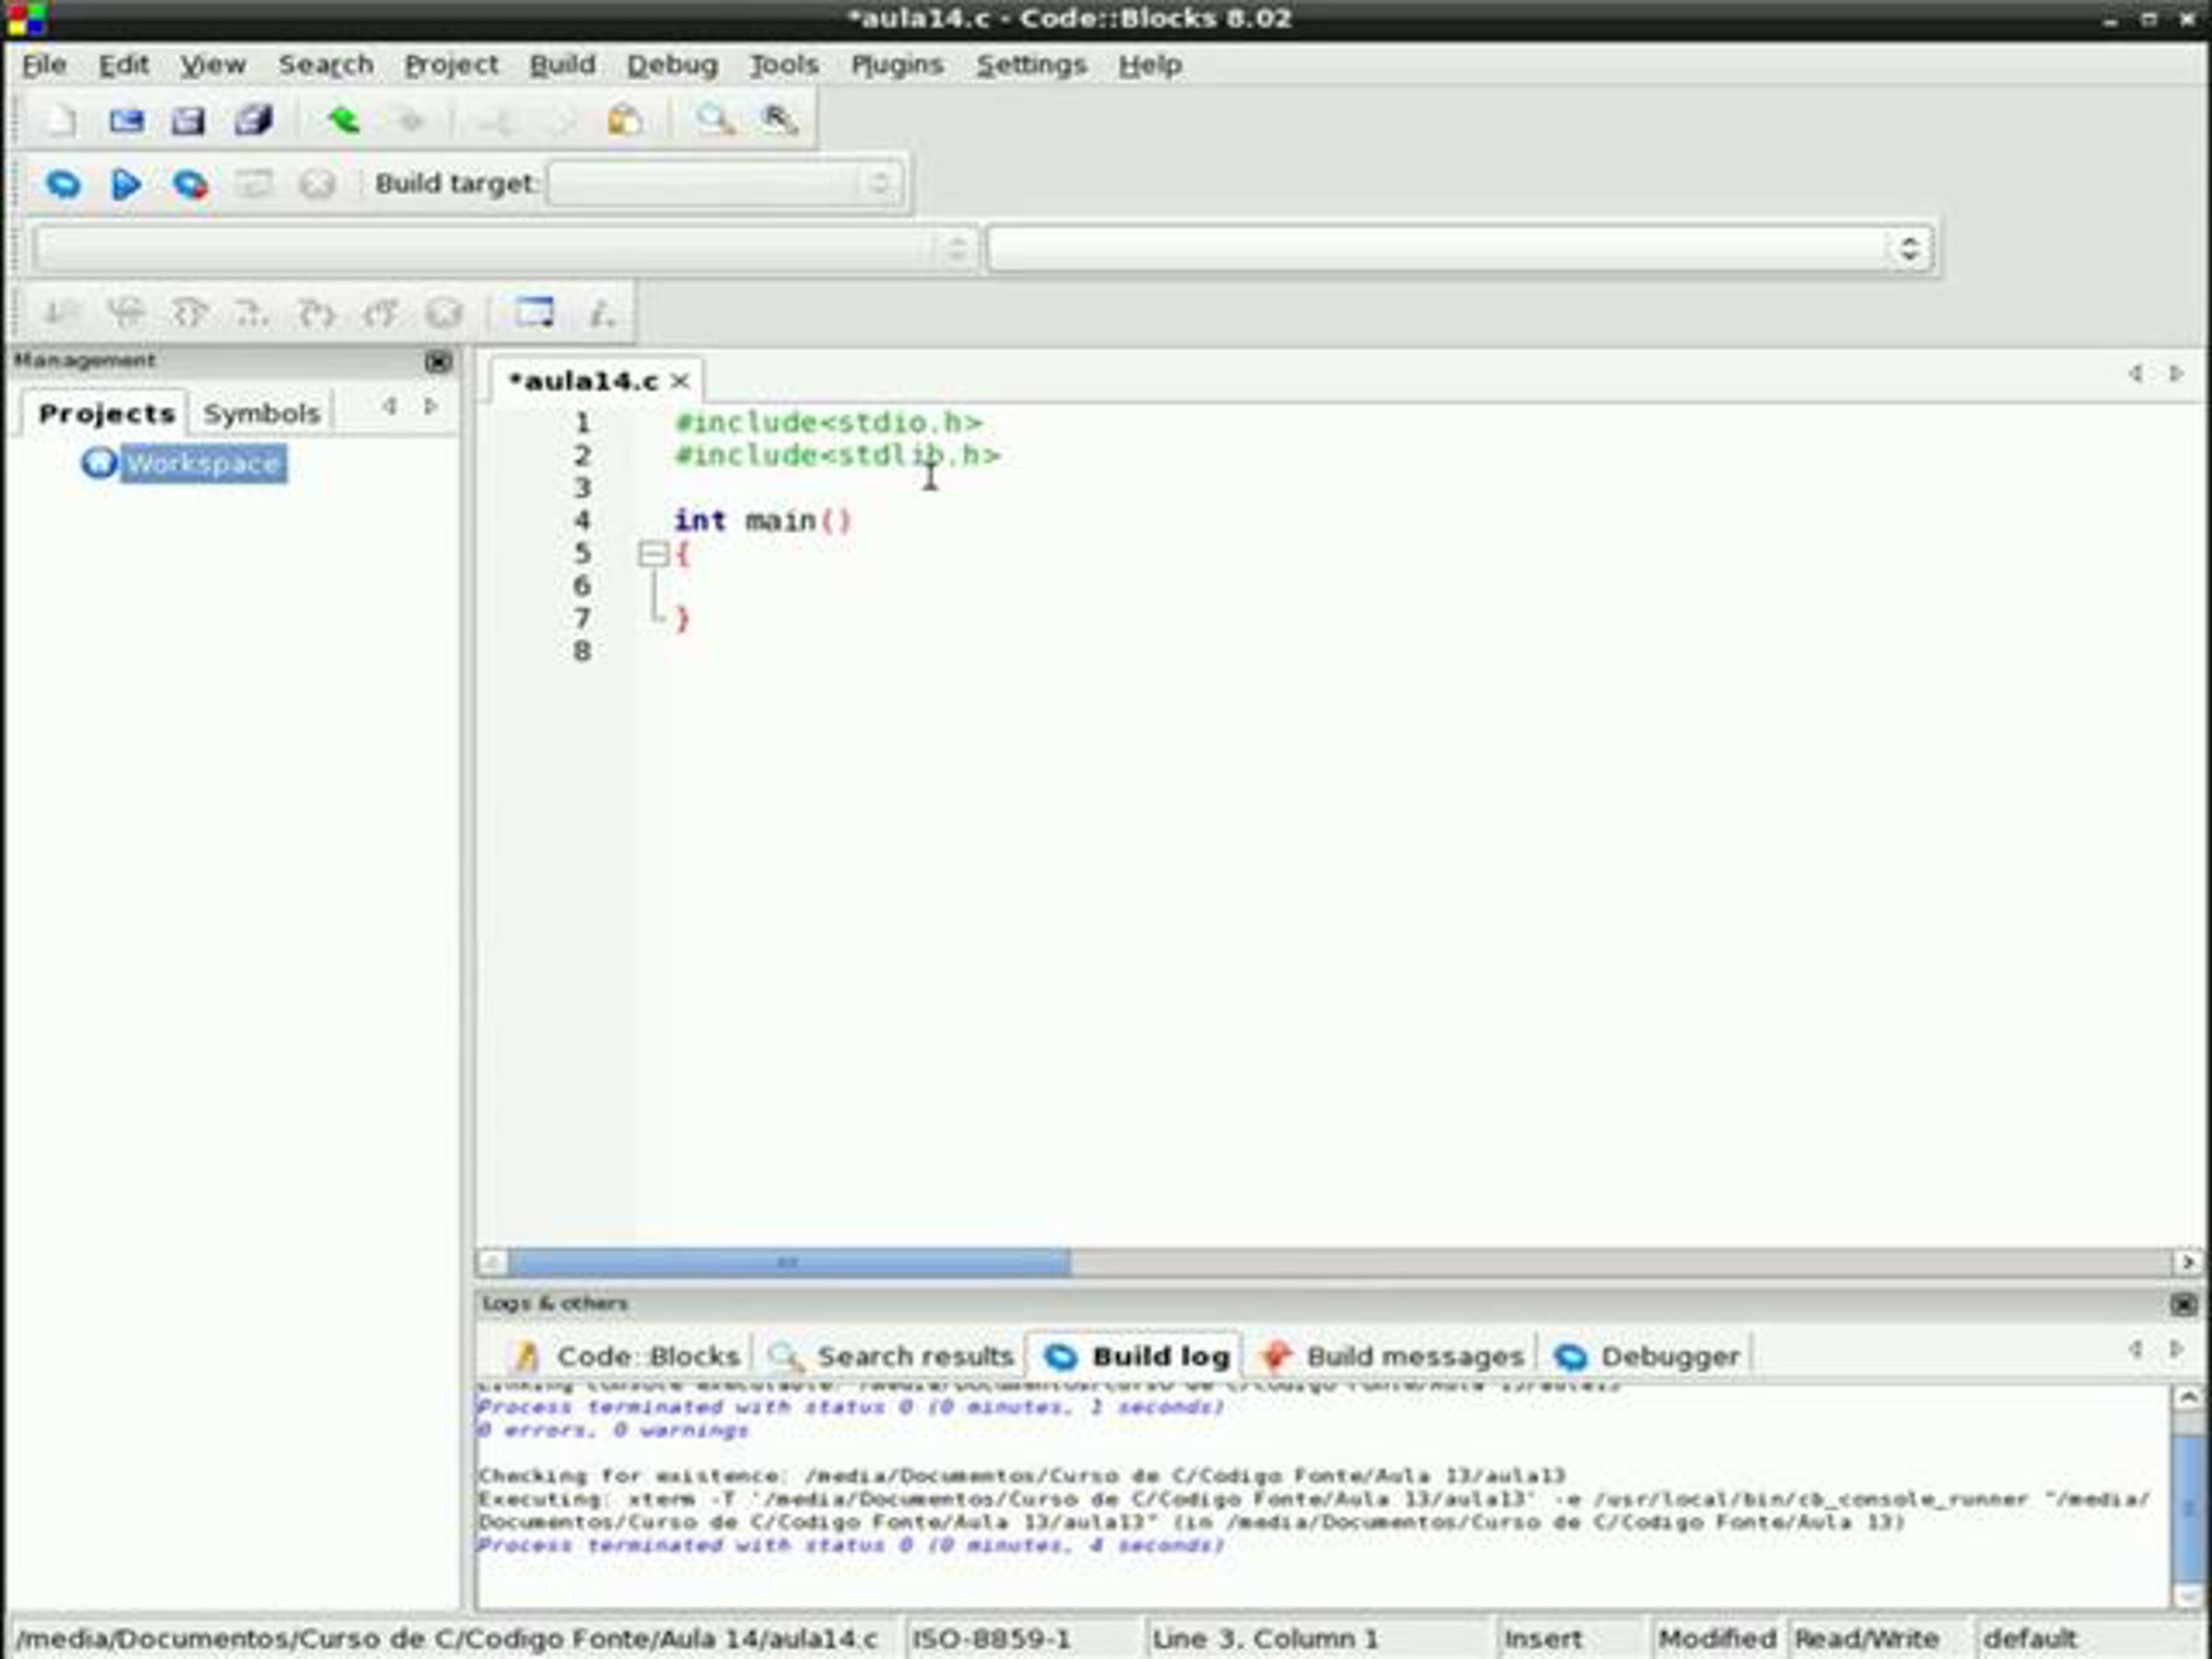Close the Management panel
The height and width of the screenshot is (1659, 2212).
(x=438, y=362)
